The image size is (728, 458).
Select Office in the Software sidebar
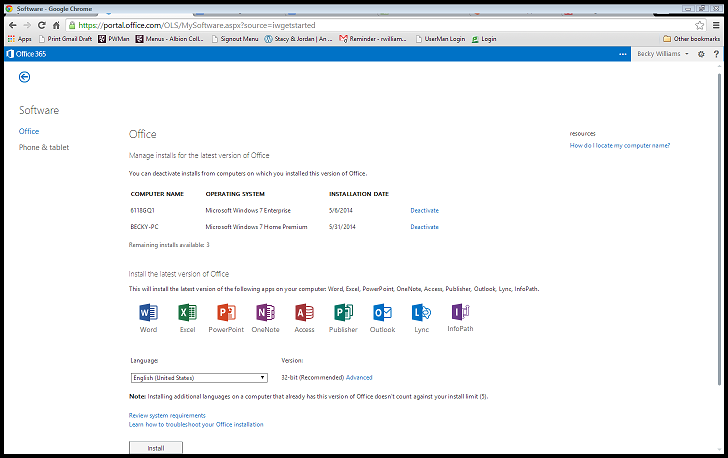pos(29,131)
